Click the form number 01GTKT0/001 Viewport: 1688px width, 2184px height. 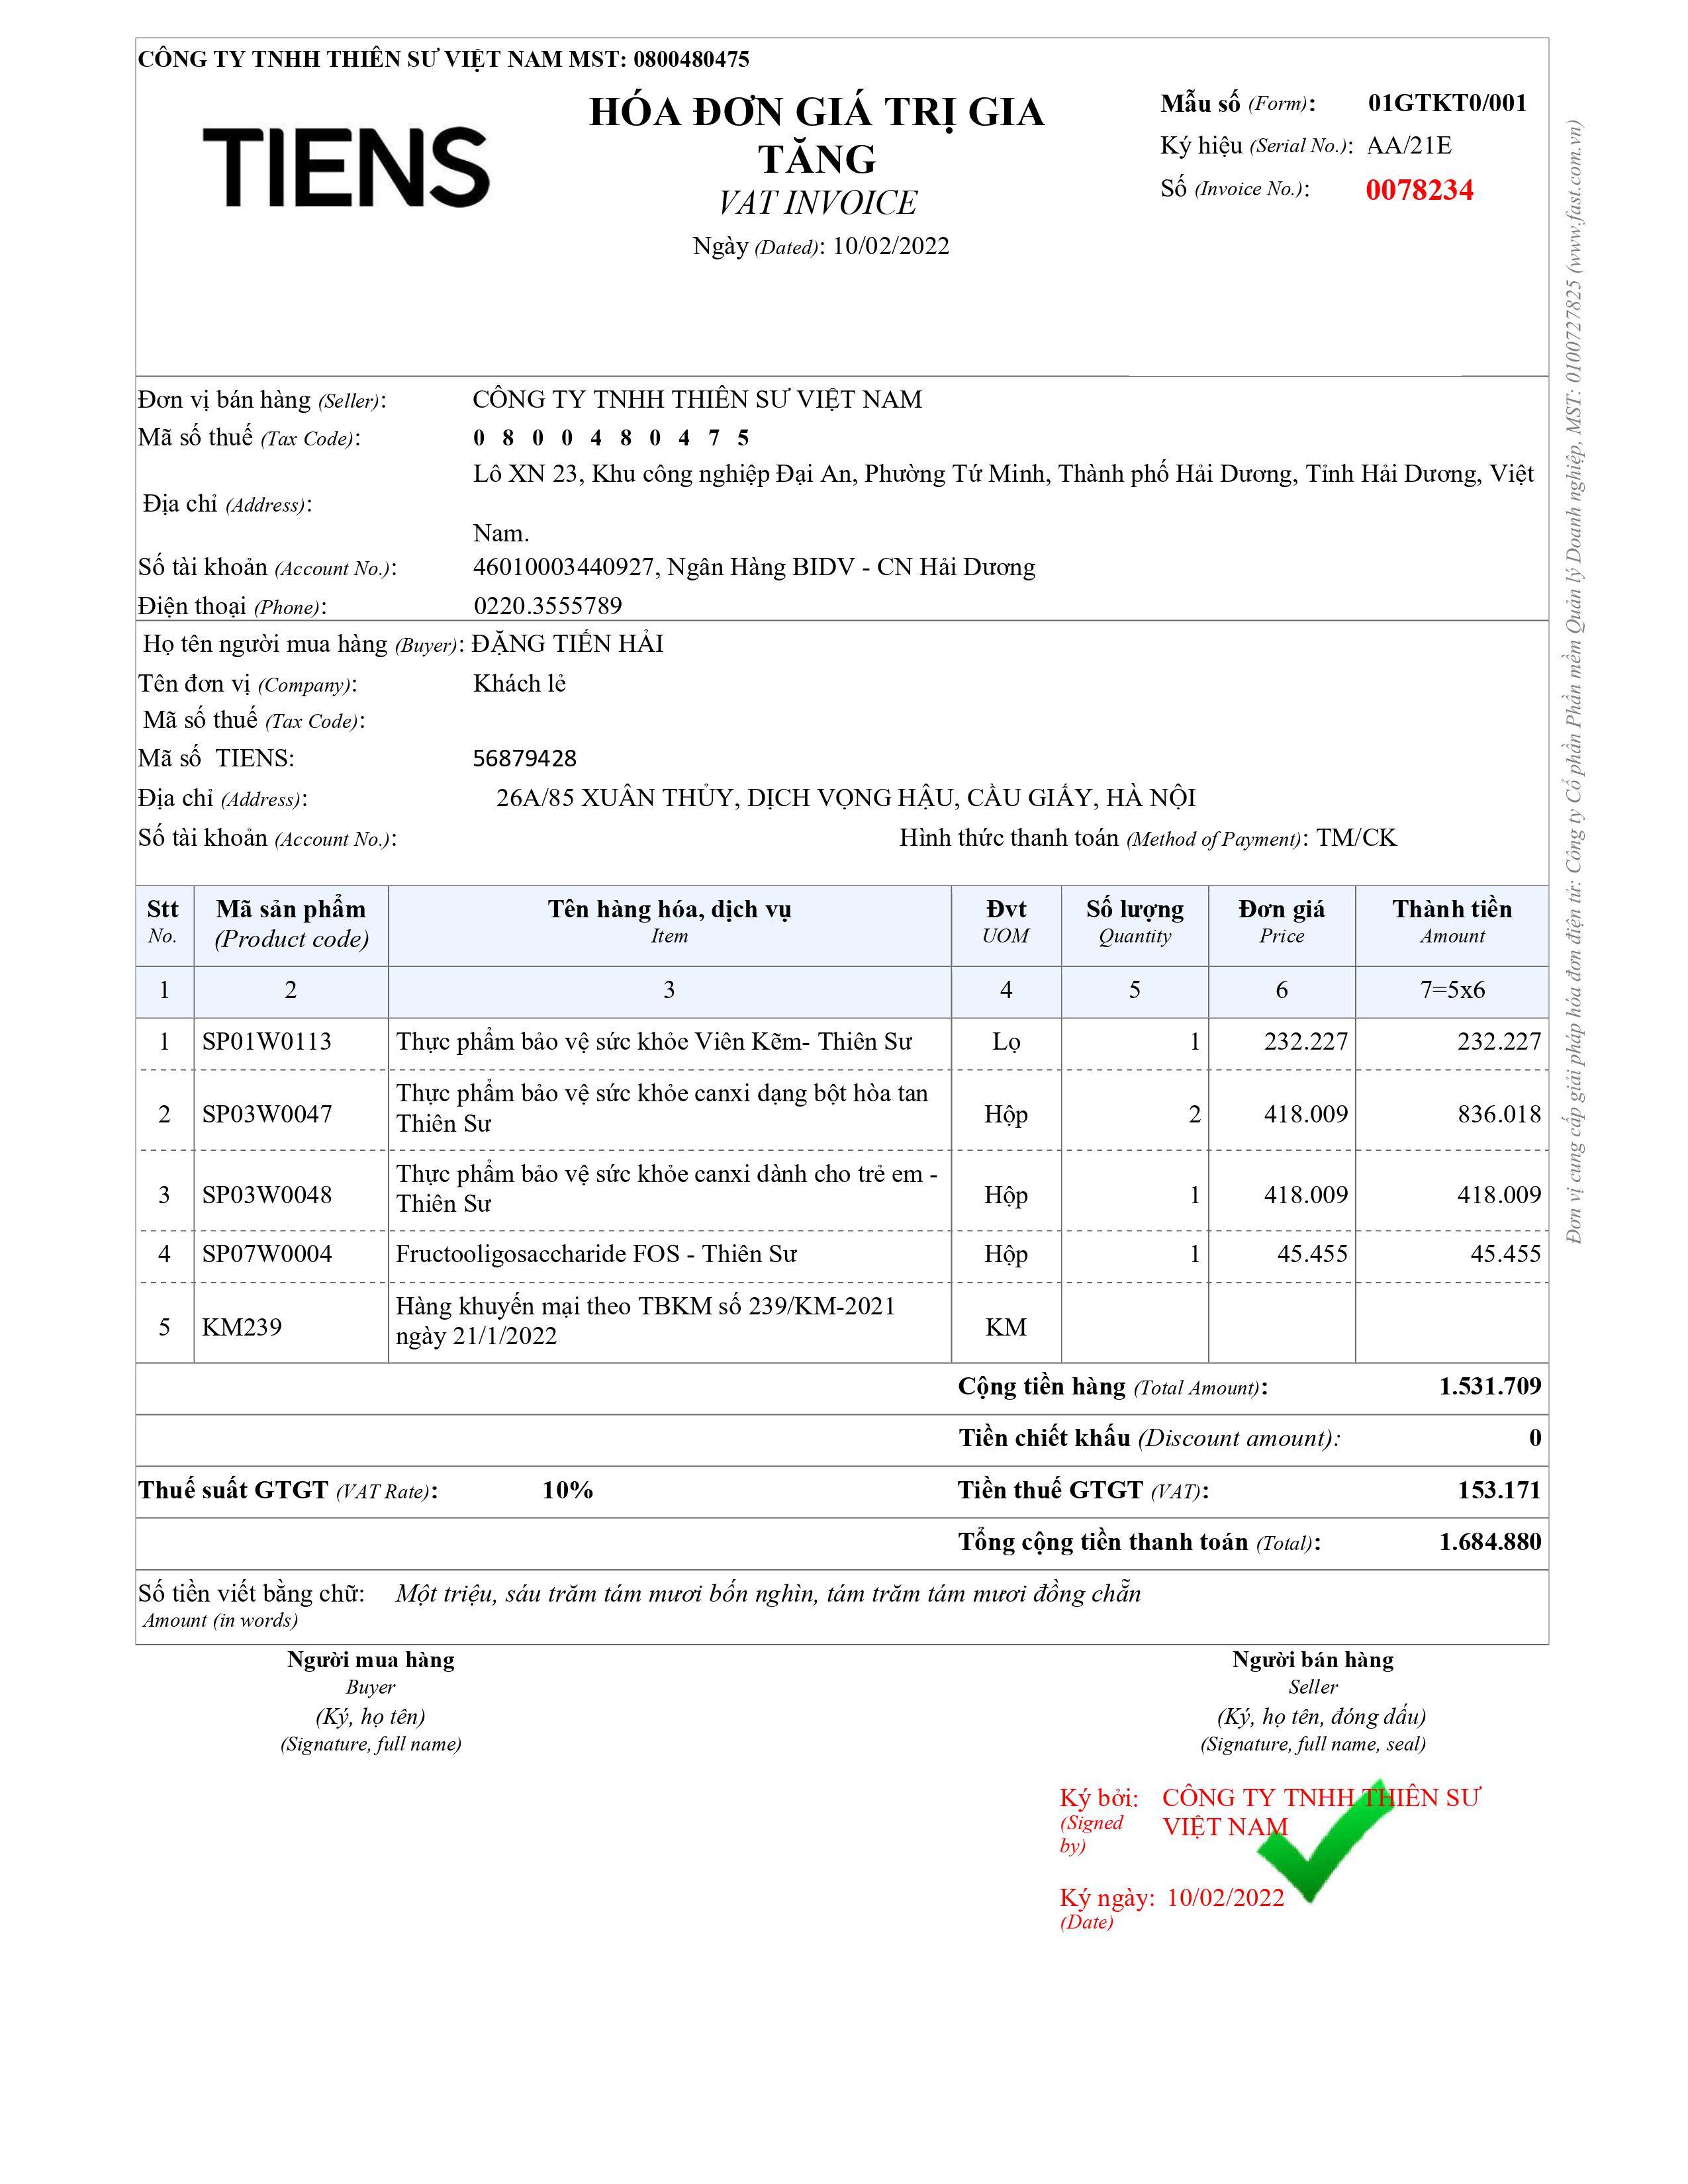click(1447, 103)
